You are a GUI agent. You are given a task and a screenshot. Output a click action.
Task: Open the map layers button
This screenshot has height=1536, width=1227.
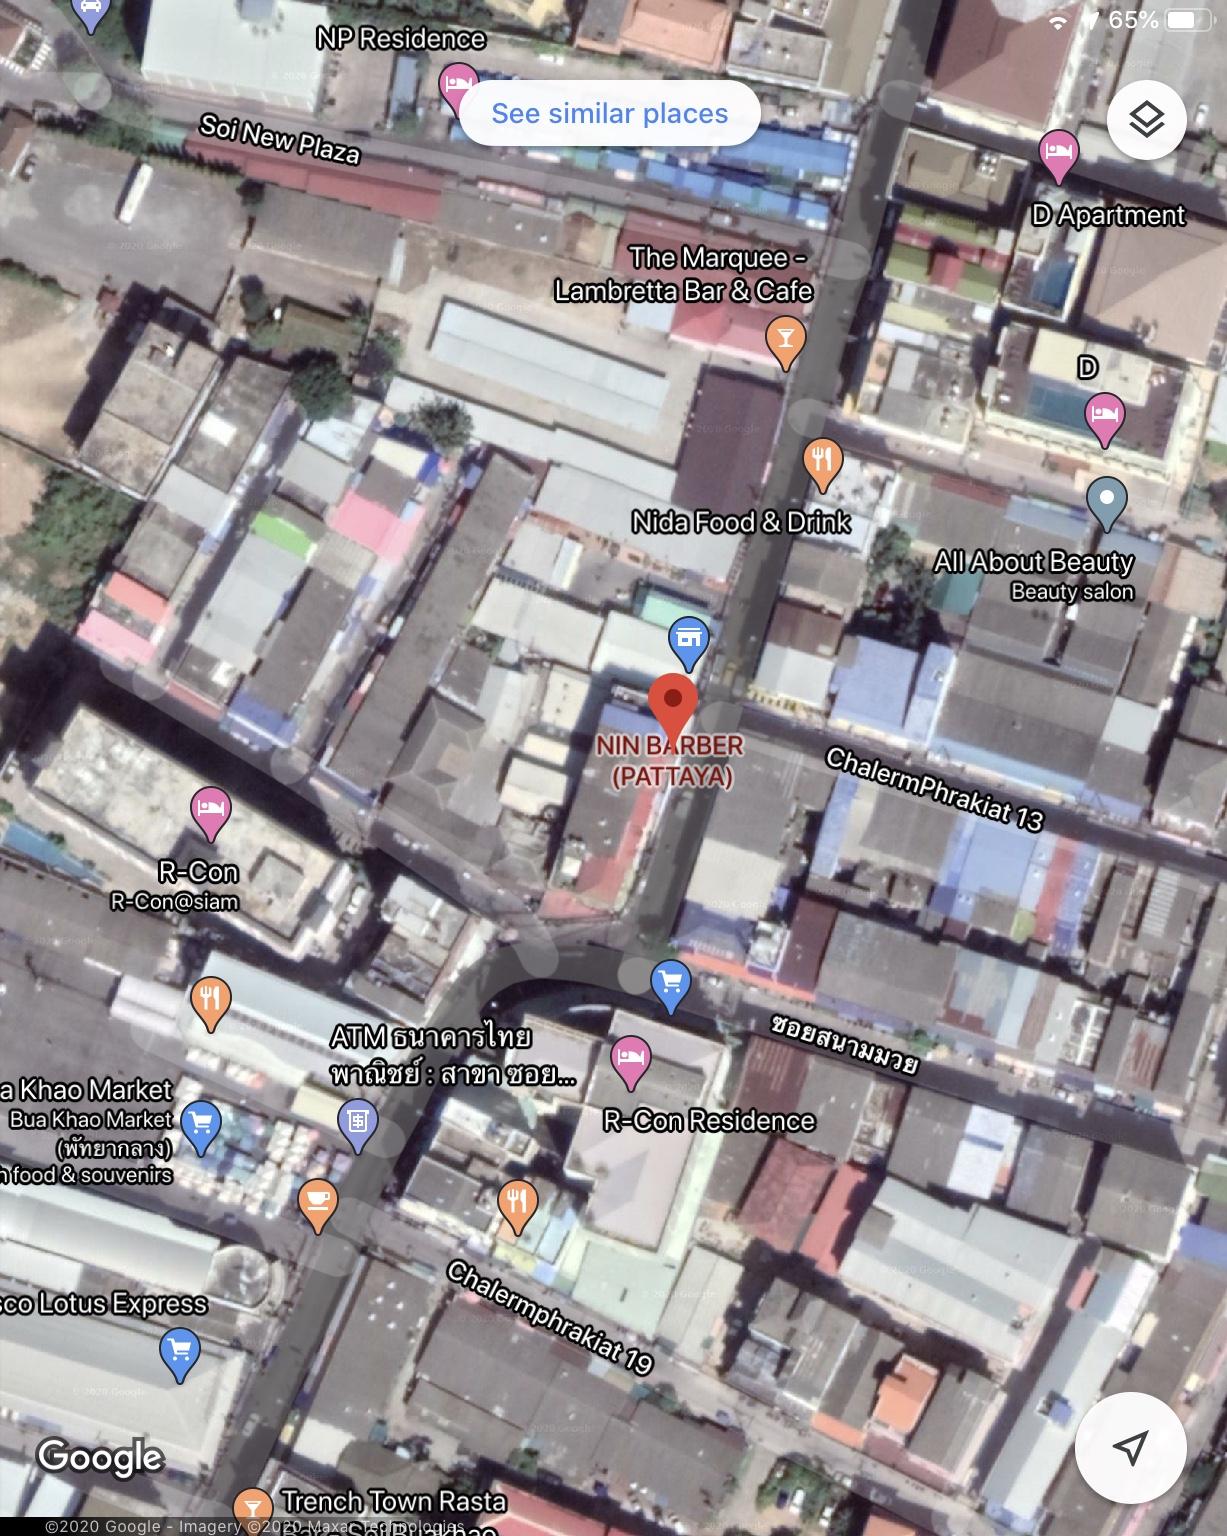1146,120
